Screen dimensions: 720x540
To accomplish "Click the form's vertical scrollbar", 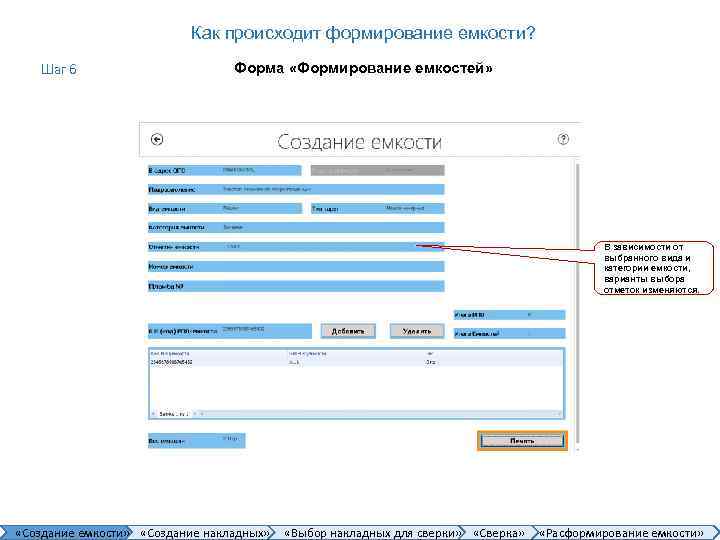I will 577,305.
